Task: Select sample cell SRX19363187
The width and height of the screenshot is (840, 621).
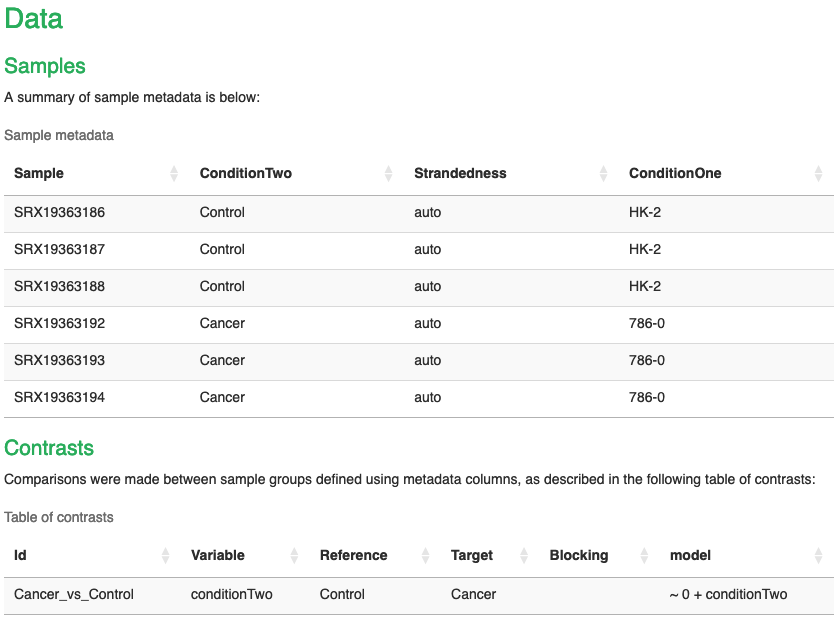Action: click(59, 250)
